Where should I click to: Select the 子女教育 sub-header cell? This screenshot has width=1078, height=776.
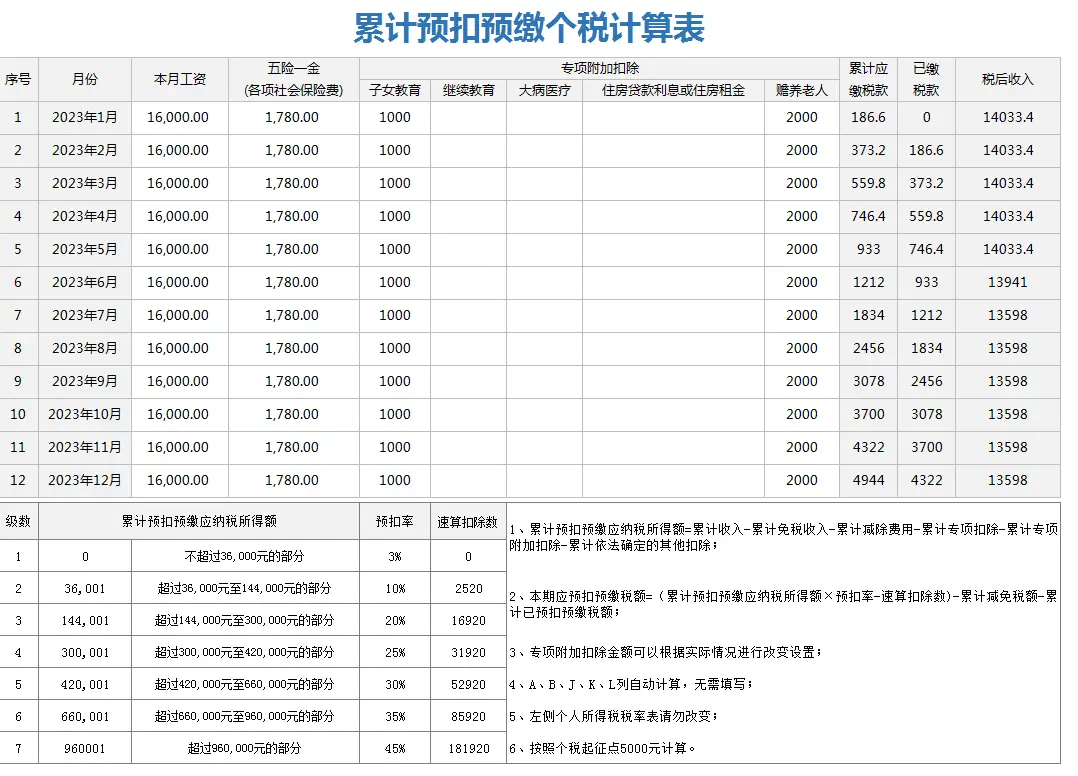point(395,90)
